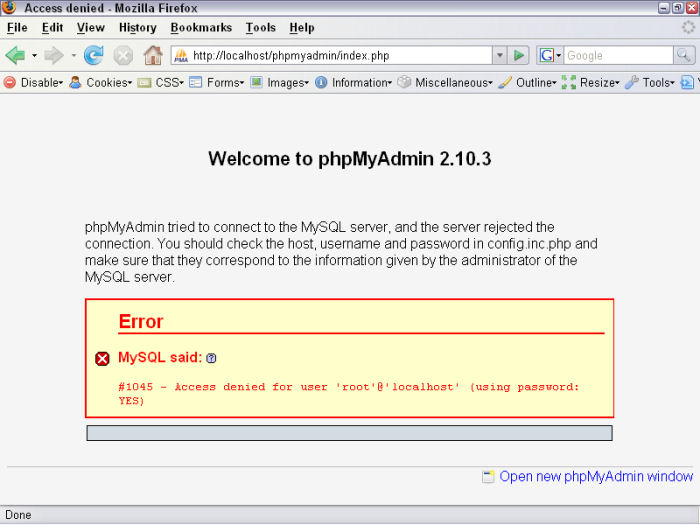Open the Forward history dropdown arrow
Viewport: 700px width, 525px height.
(x=74, y=56)
